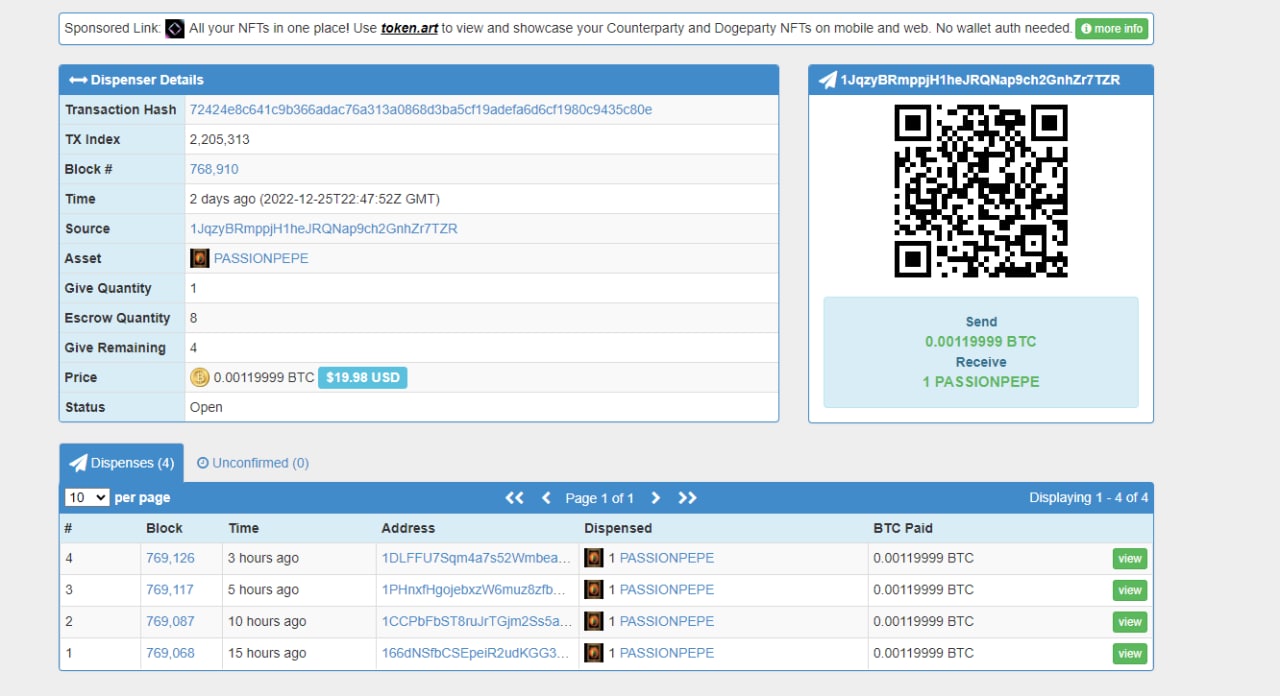
Task: Click the green more info button
Action: click(x=1112, y=29)
